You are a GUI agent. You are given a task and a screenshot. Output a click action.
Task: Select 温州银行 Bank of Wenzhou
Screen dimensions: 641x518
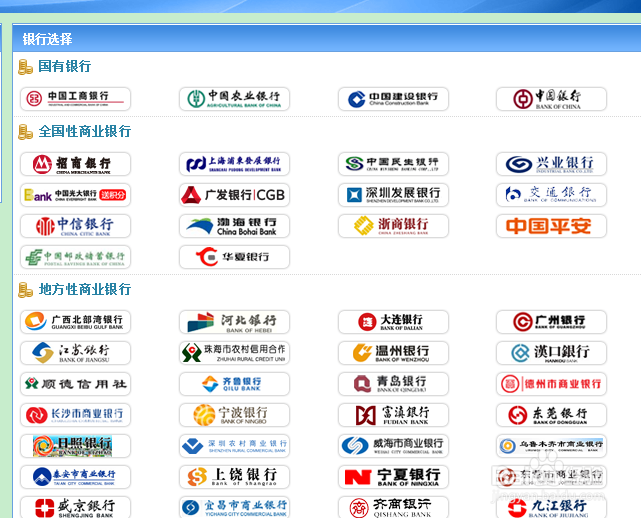coord(393,353)
